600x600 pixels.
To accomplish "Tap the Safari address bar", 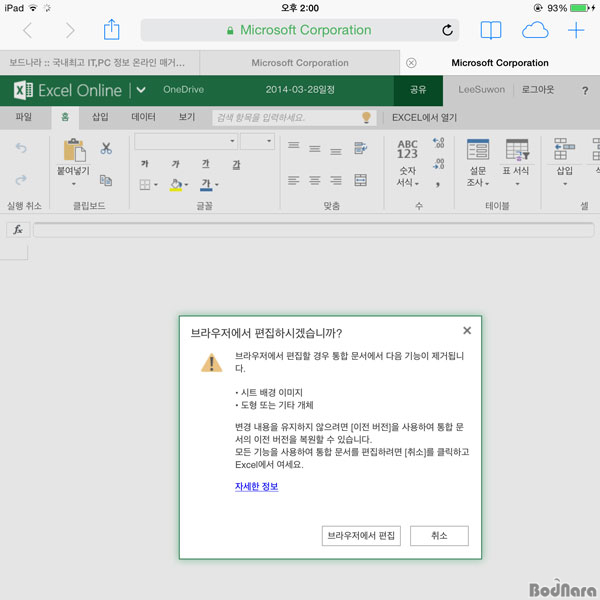I will click(x=300, y=30).
